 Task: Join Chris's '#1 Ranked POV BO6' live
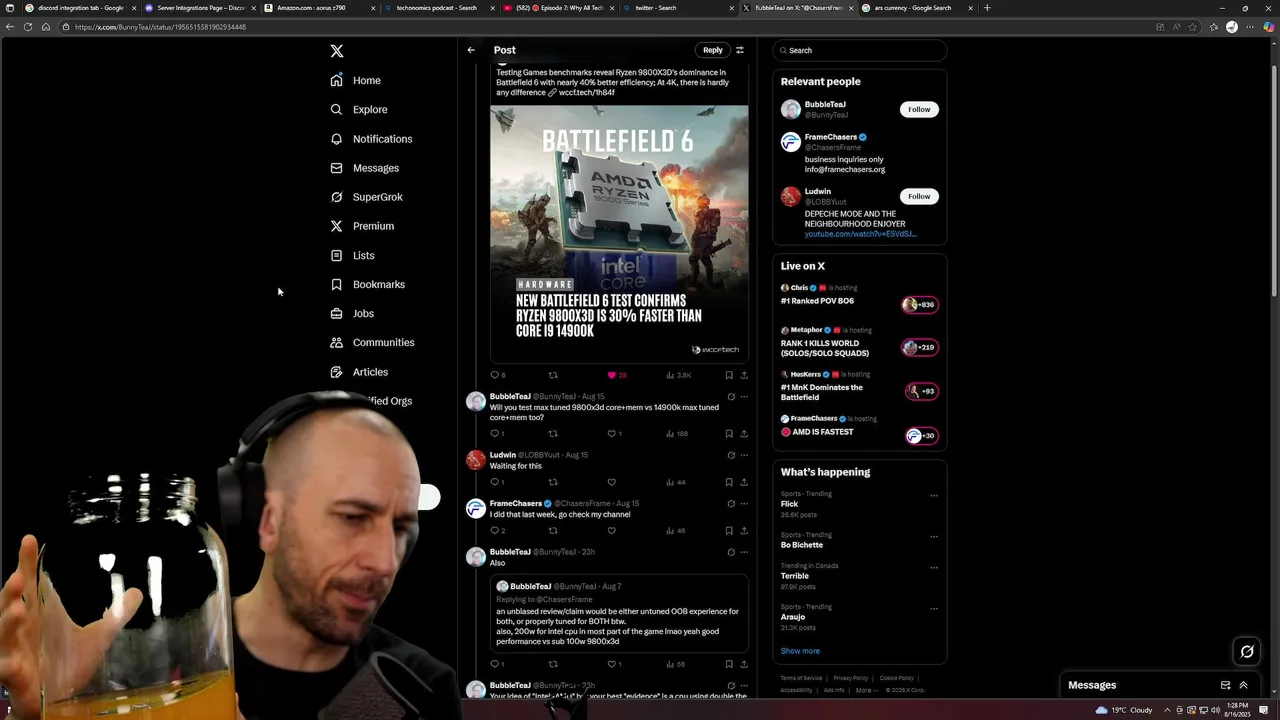tap(920, 305)
